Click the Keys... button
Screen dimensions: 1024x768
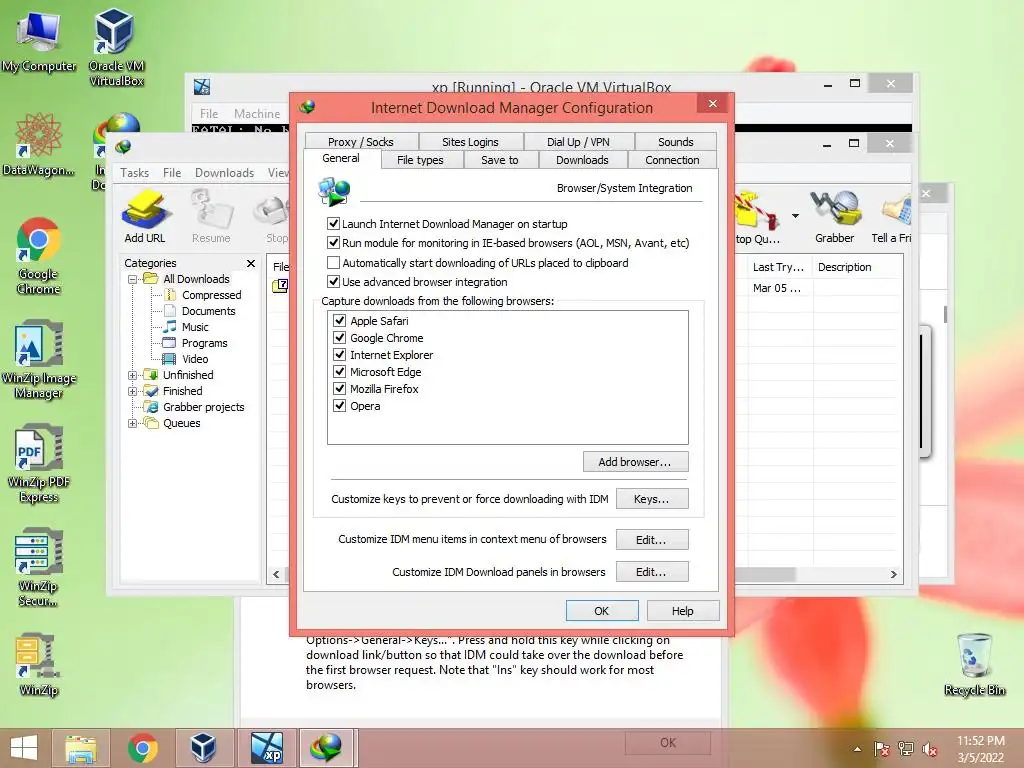pos(651,499)
